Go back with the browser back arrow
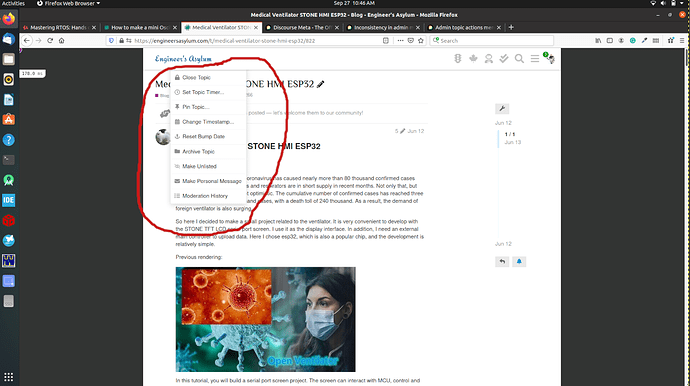The image size is (690, 386). [x=27, y=40]
